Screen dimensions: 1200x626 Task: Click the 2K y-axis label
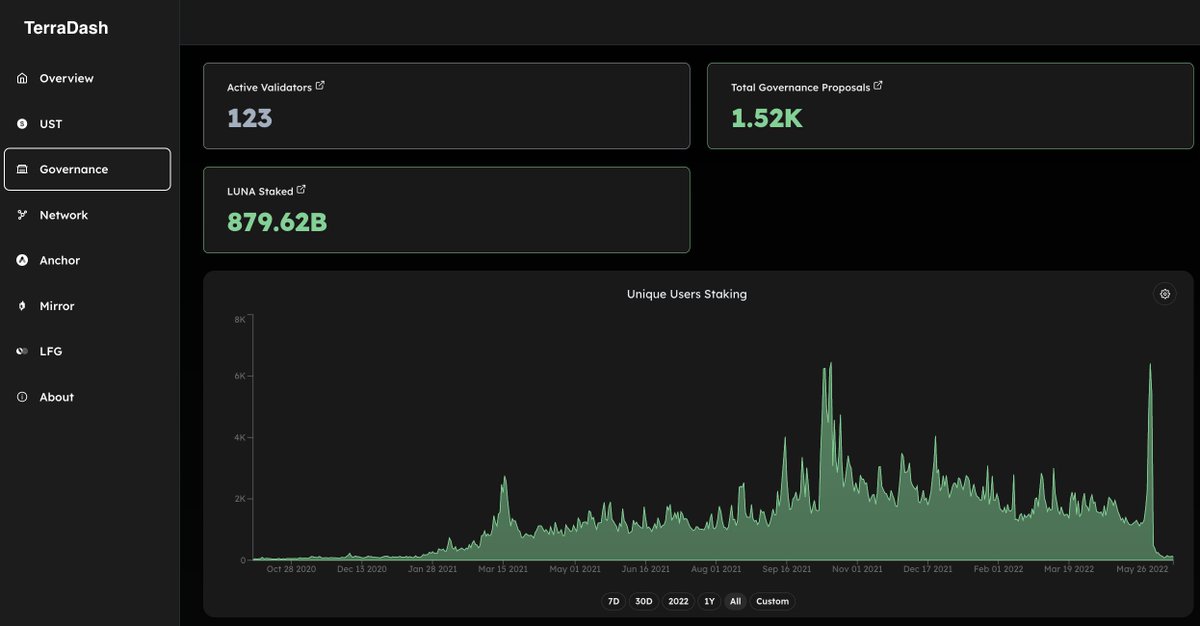click(240, 498)
